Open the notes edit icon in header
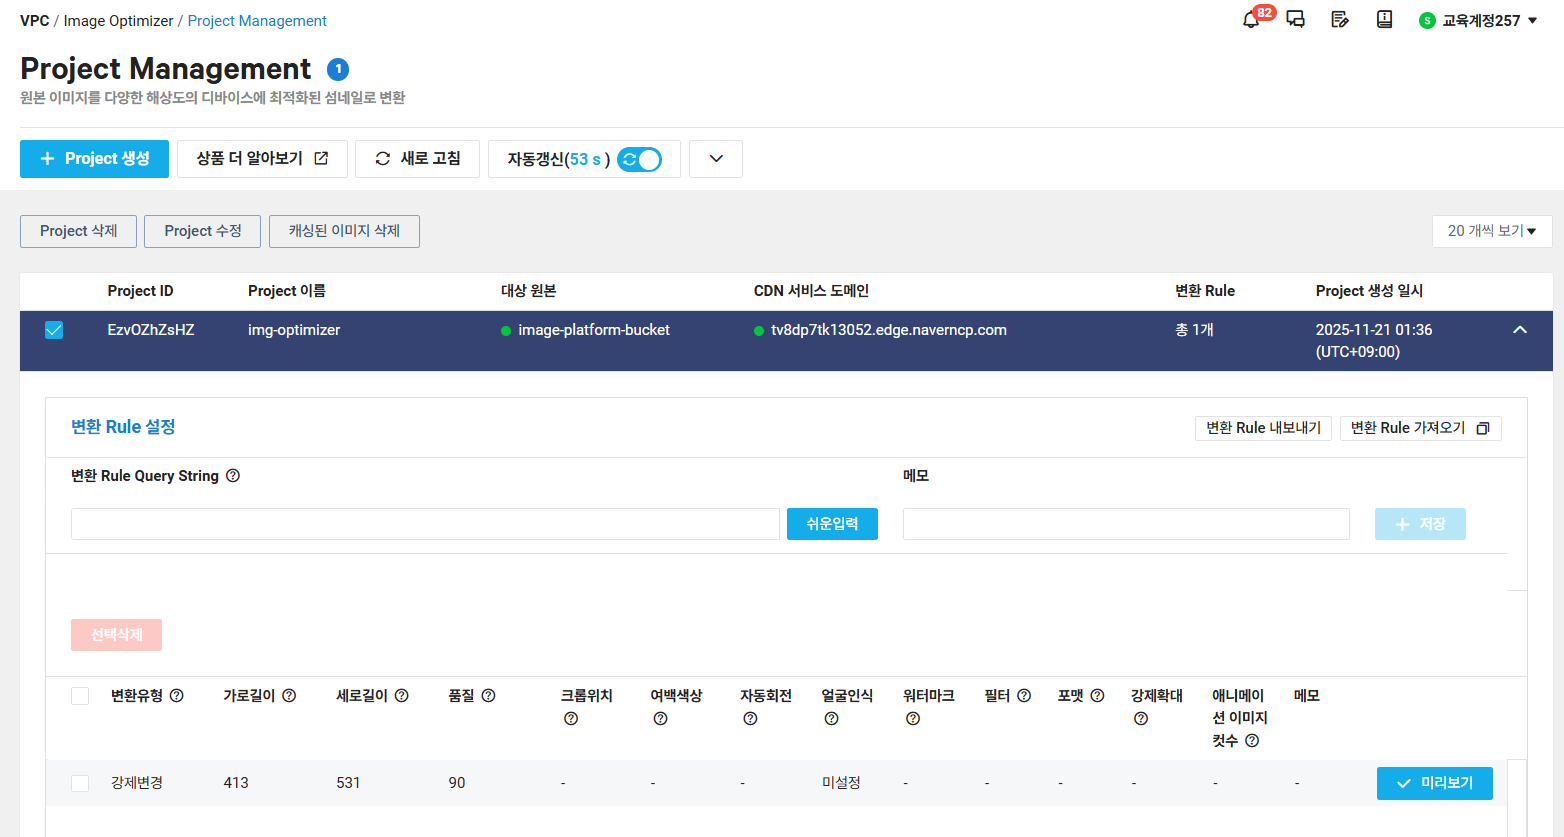Viewport: 1564px width, 837px height. click(x=1340, y=19)
